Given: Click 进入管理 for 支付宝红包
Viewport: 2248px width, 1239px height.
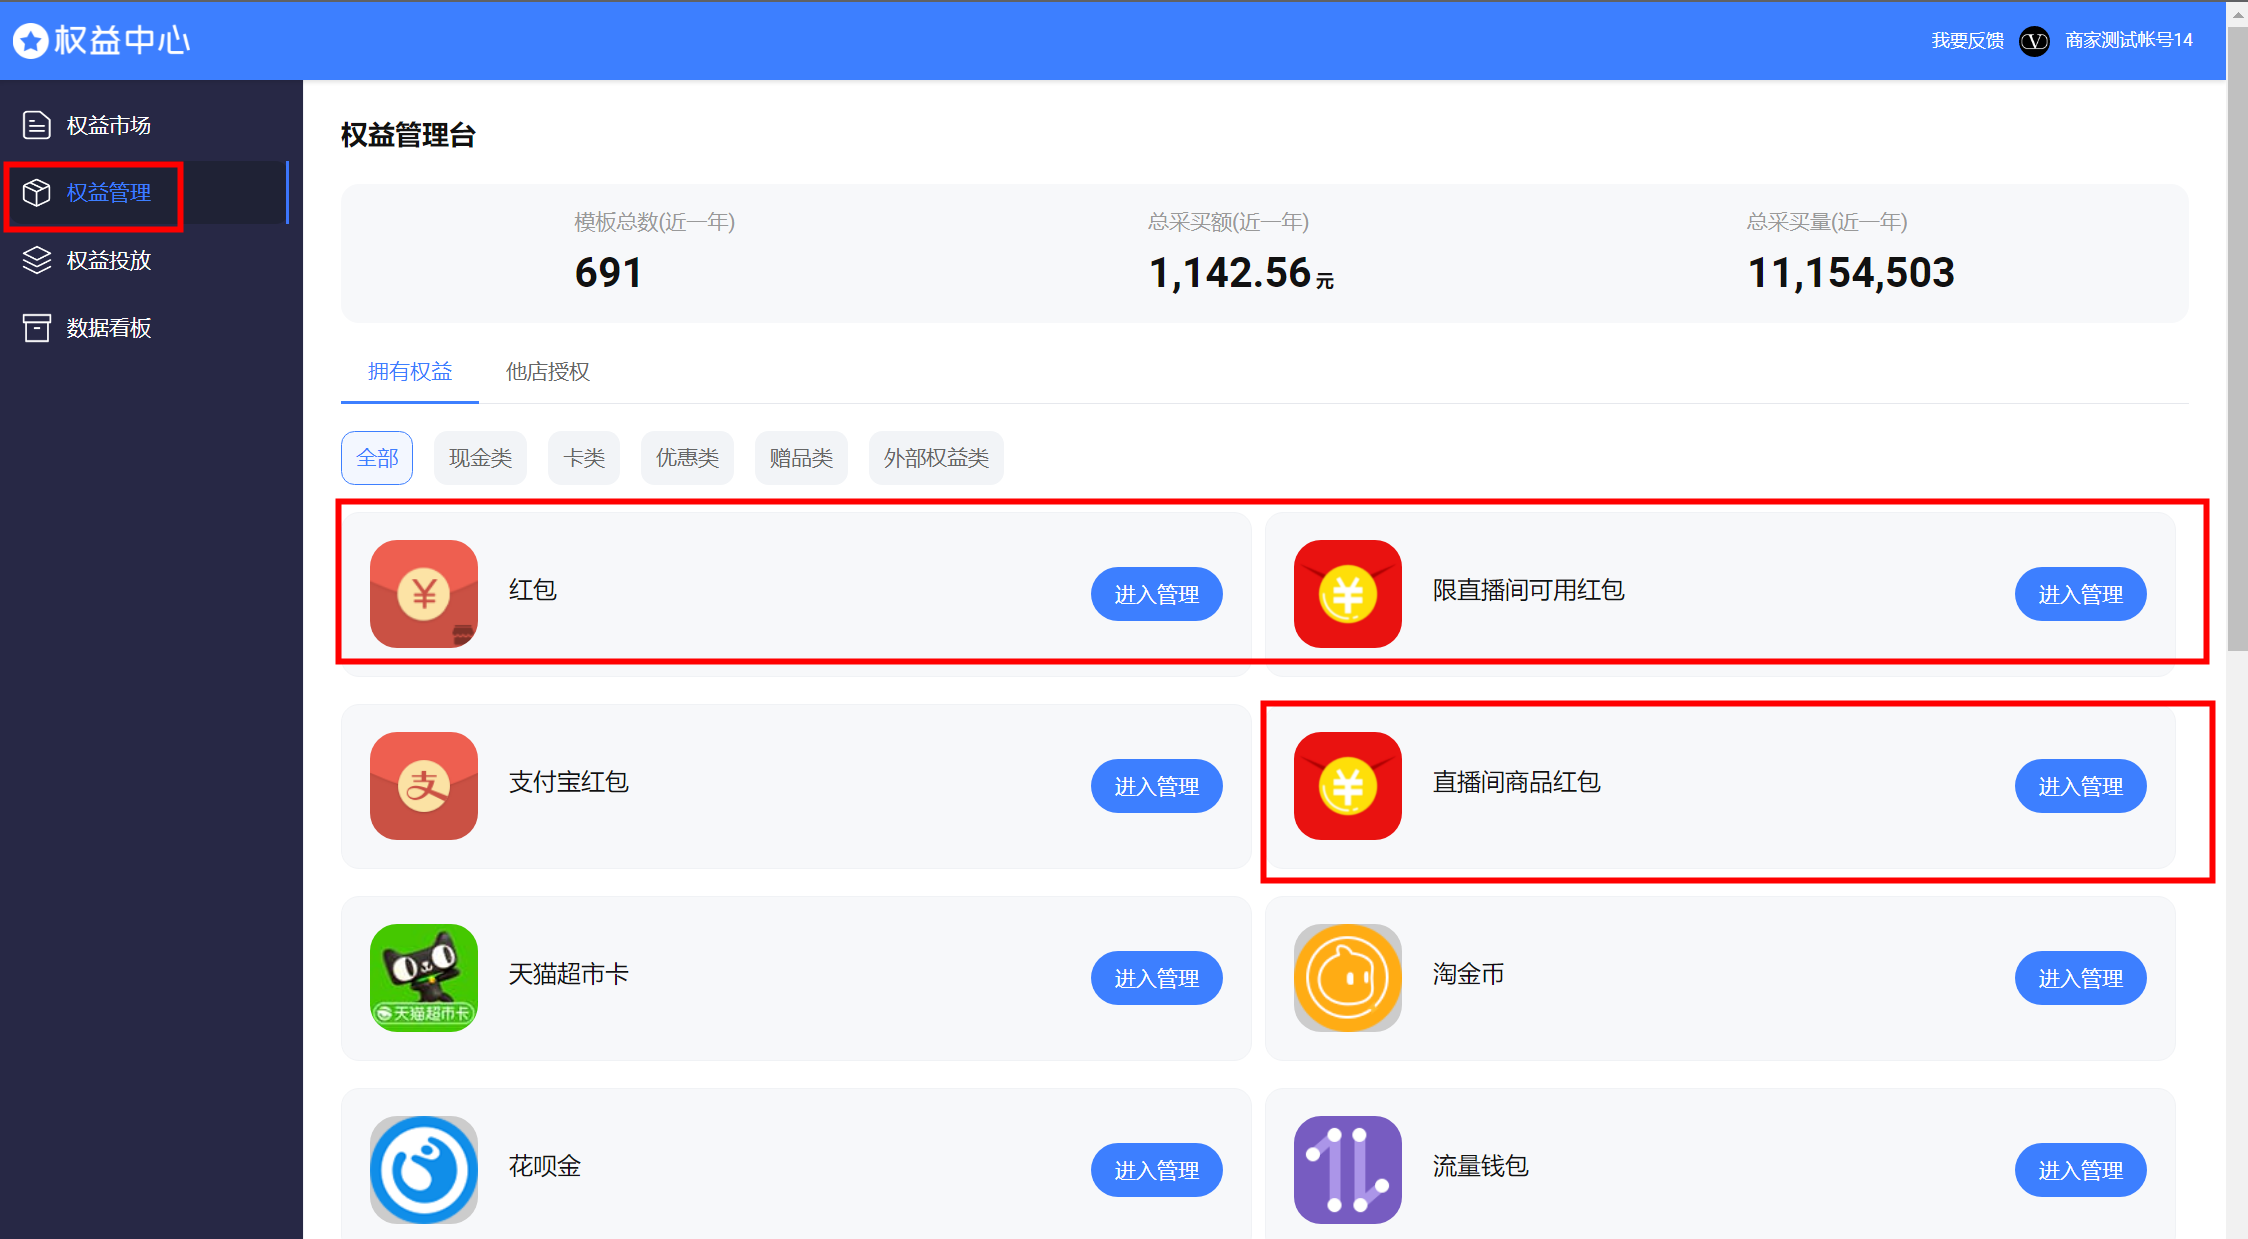Looking at the screenshot, I should click(x=1157, y=786).
